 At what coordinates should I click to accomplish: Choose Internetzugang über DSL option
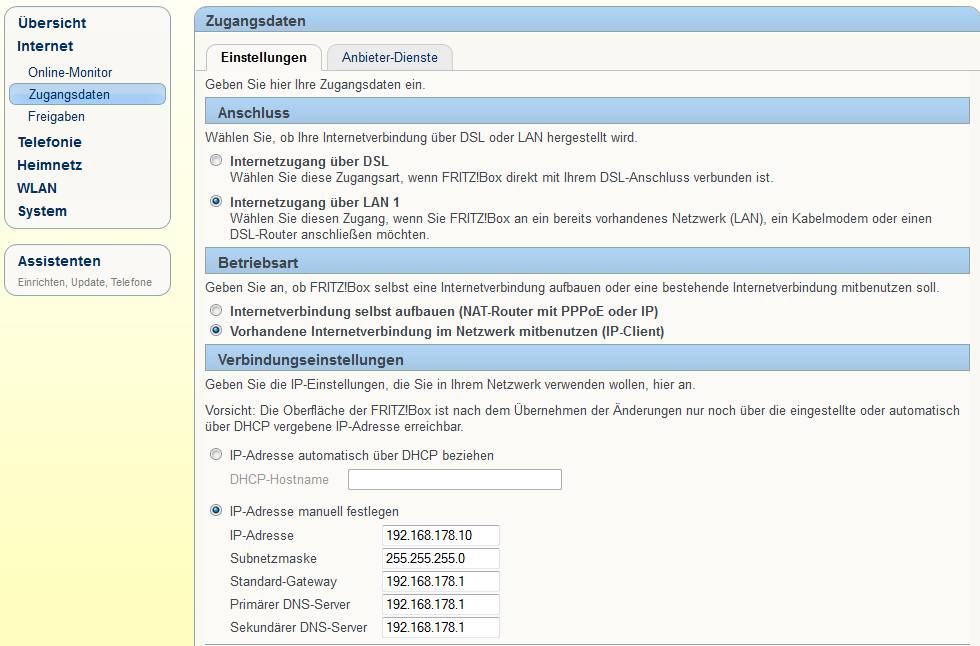(x=216, y=161)
